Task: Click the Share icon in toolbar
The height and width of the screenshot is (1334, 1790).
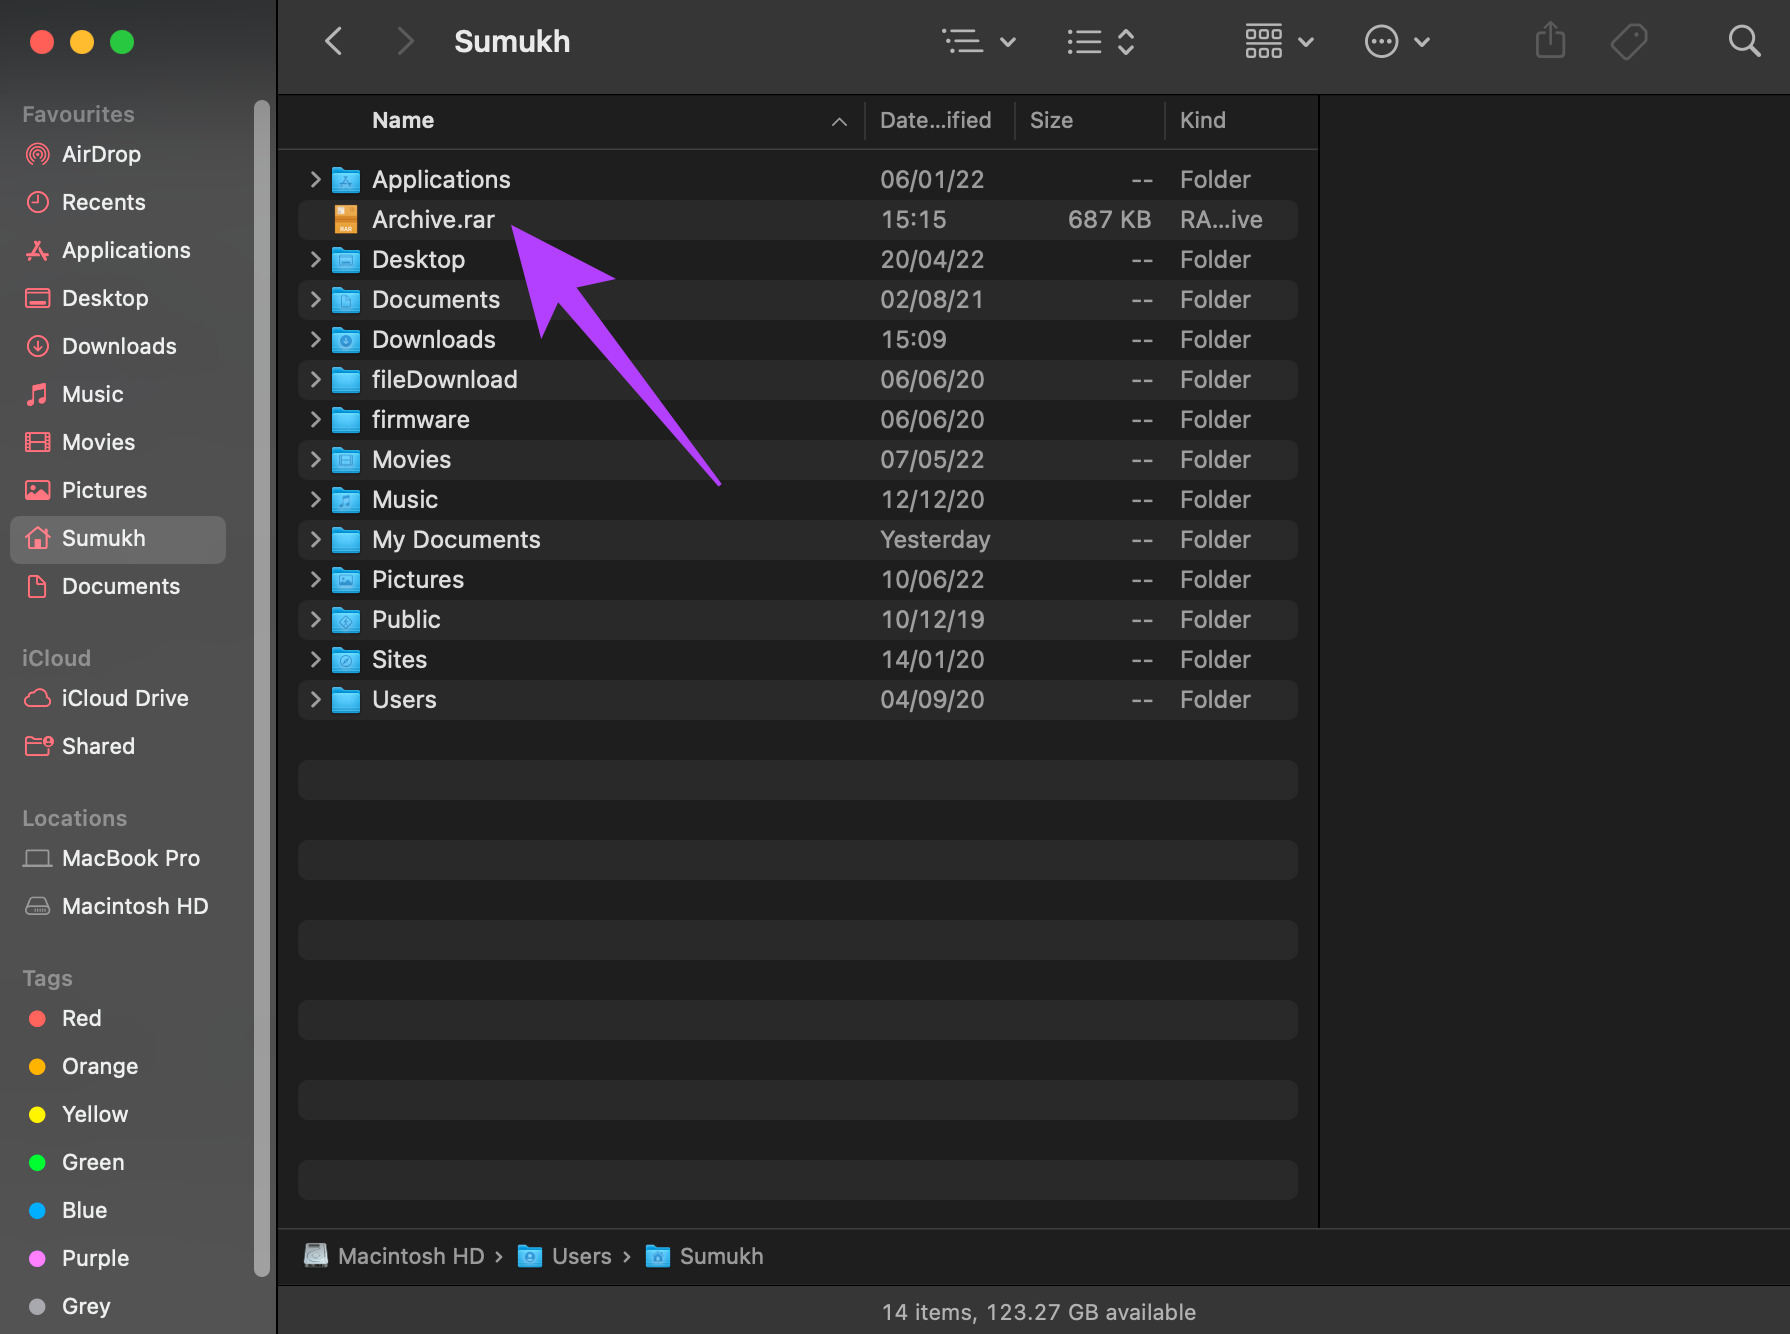Action: click(x=1550, y=41)
